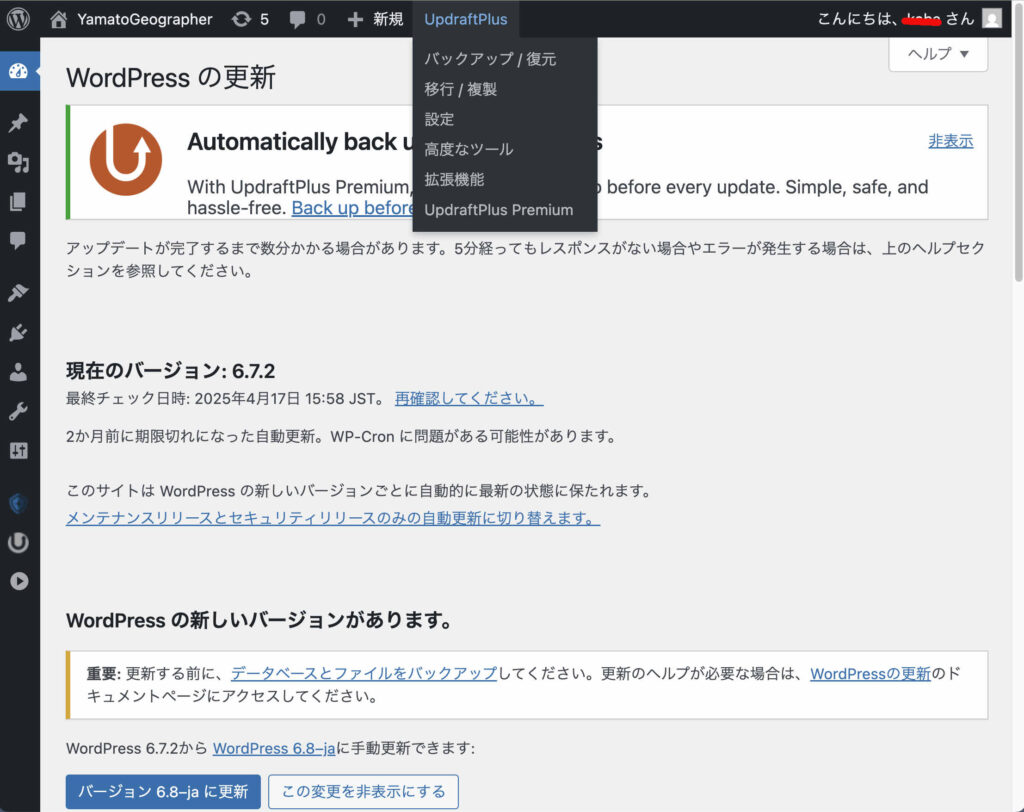
Task: Open the Settings sliders sidebar icon
Action: point(18,450)
